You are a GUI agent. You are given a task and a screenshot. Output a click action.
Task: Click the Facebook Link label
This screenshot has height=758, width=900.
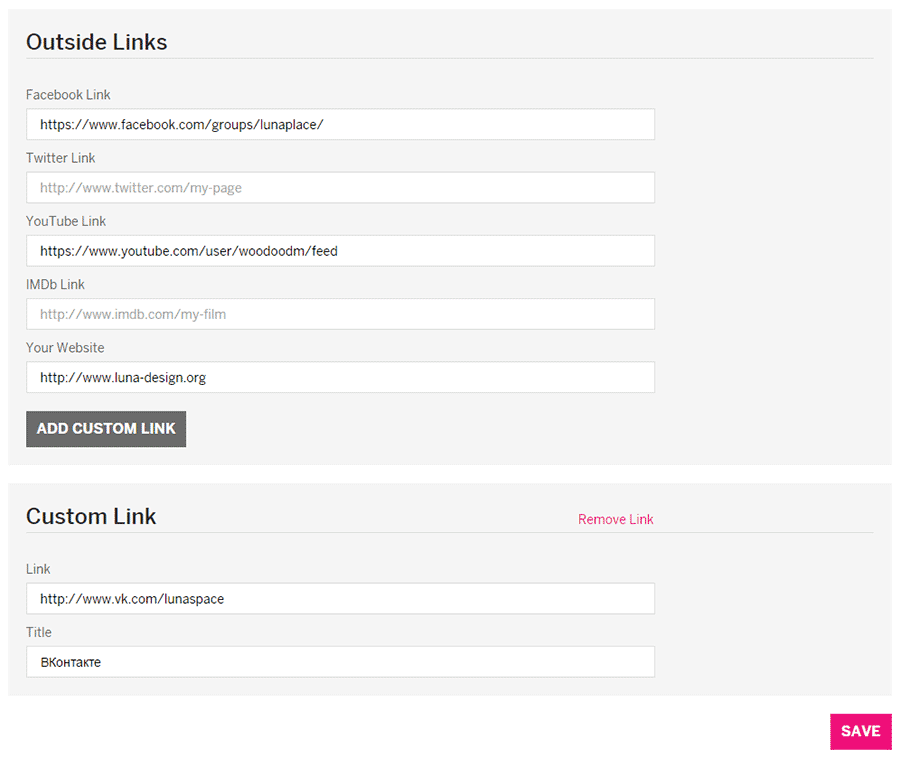pyautogui.click(x=68, y=95)
